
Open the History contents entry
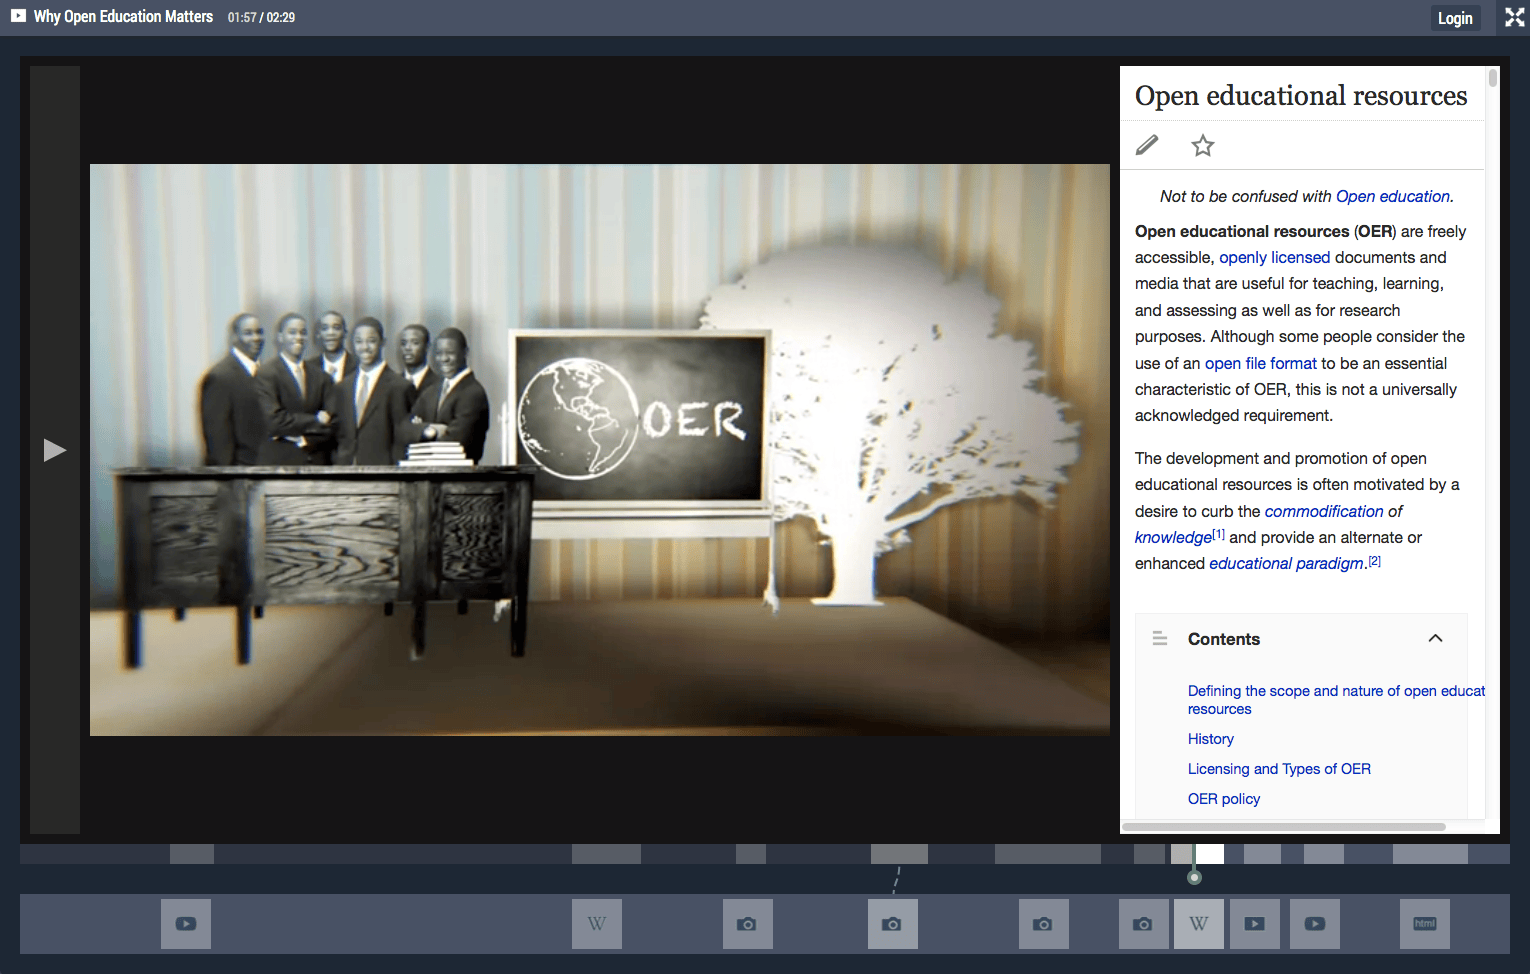(1210, 739)
